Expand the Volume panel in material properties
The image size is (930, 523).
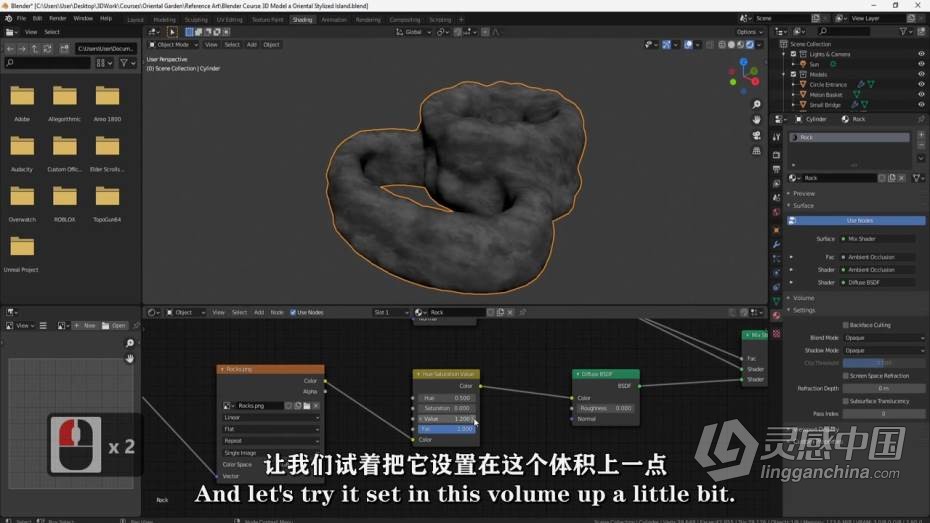click(804, 298)
